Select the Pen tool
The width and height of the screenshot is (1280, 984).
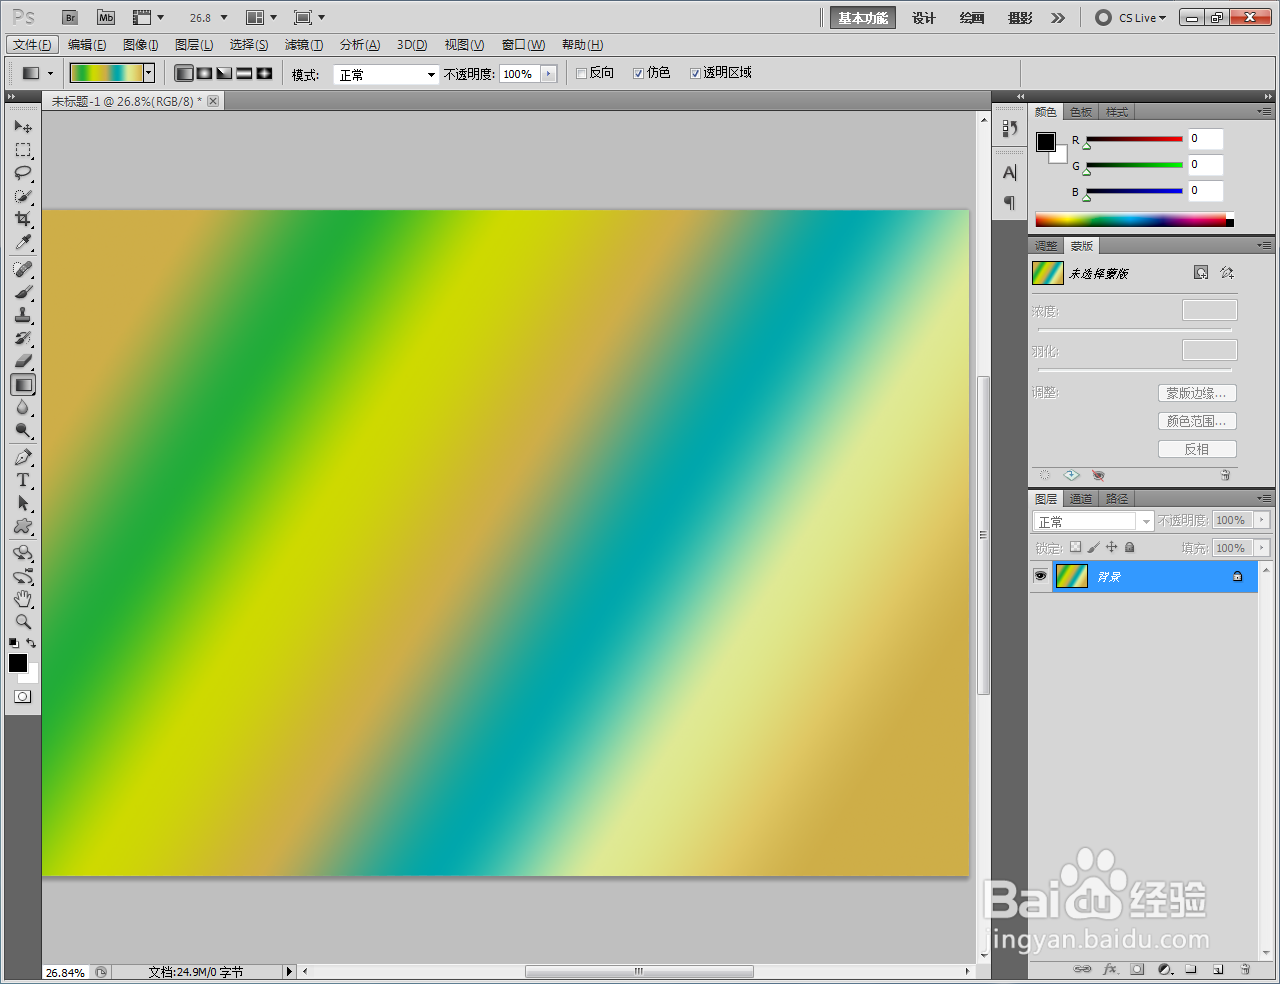[23, 457]
